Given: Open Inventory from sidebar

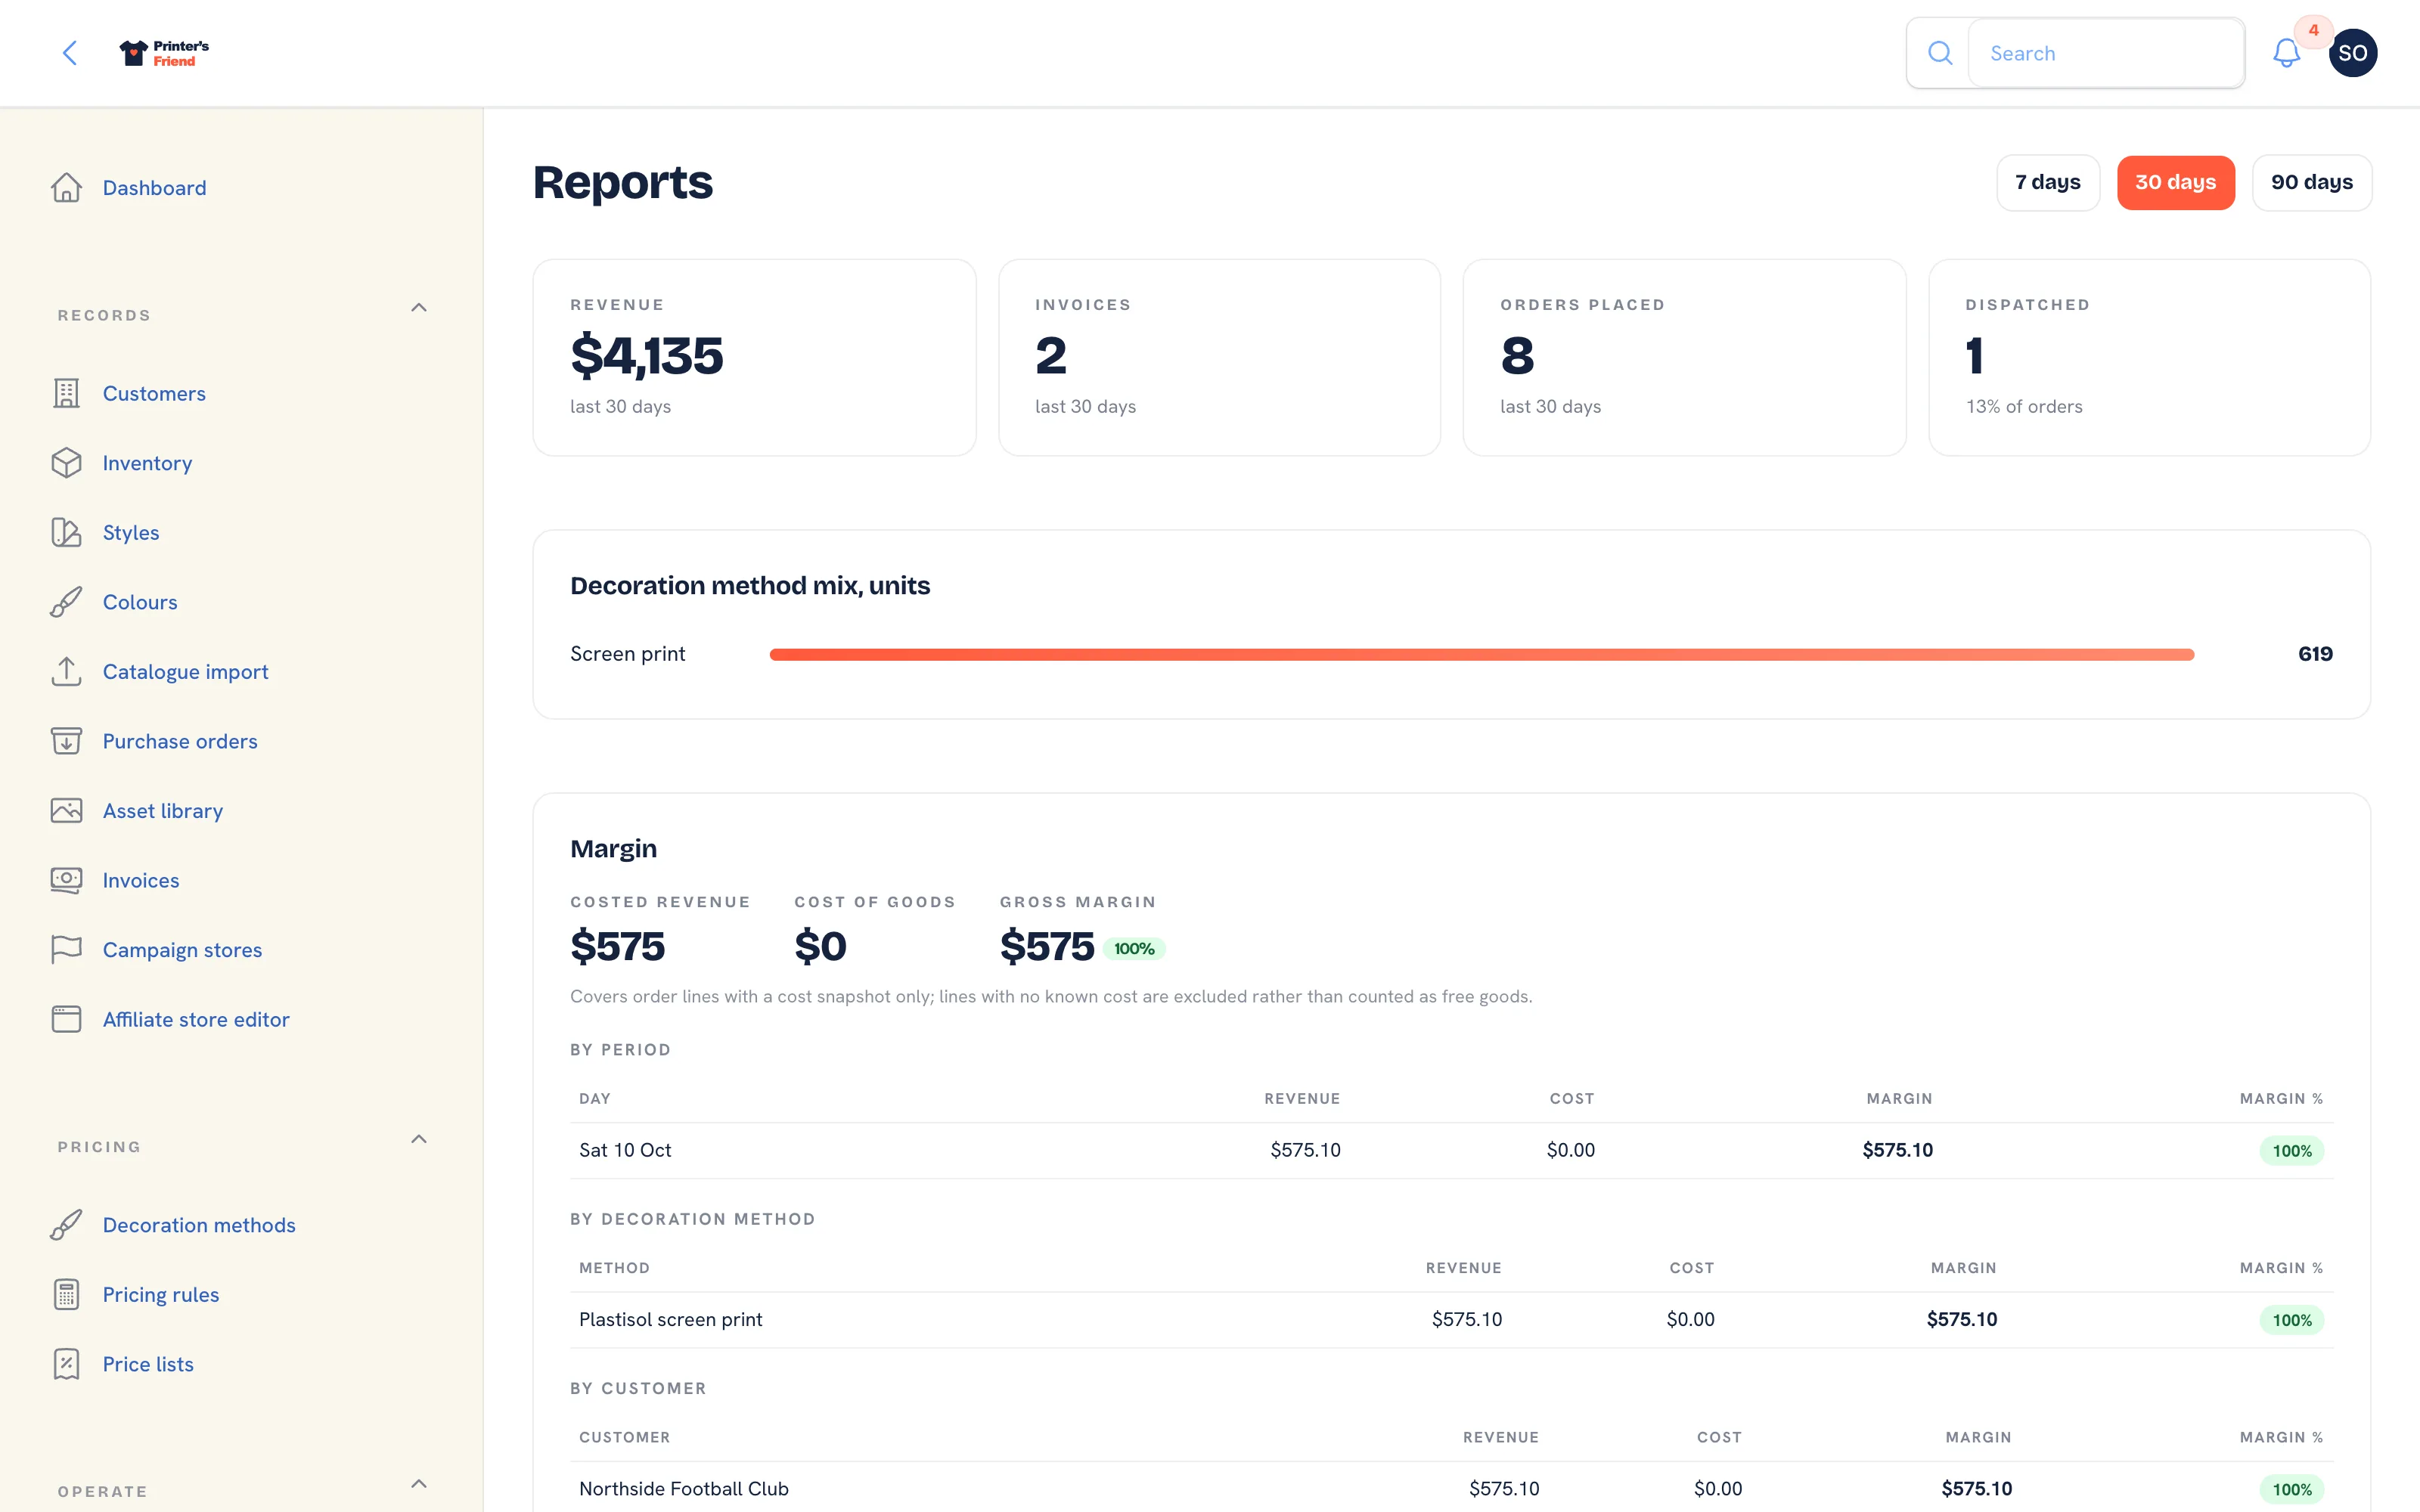Looking at the screenshot, I should [147, 463].
